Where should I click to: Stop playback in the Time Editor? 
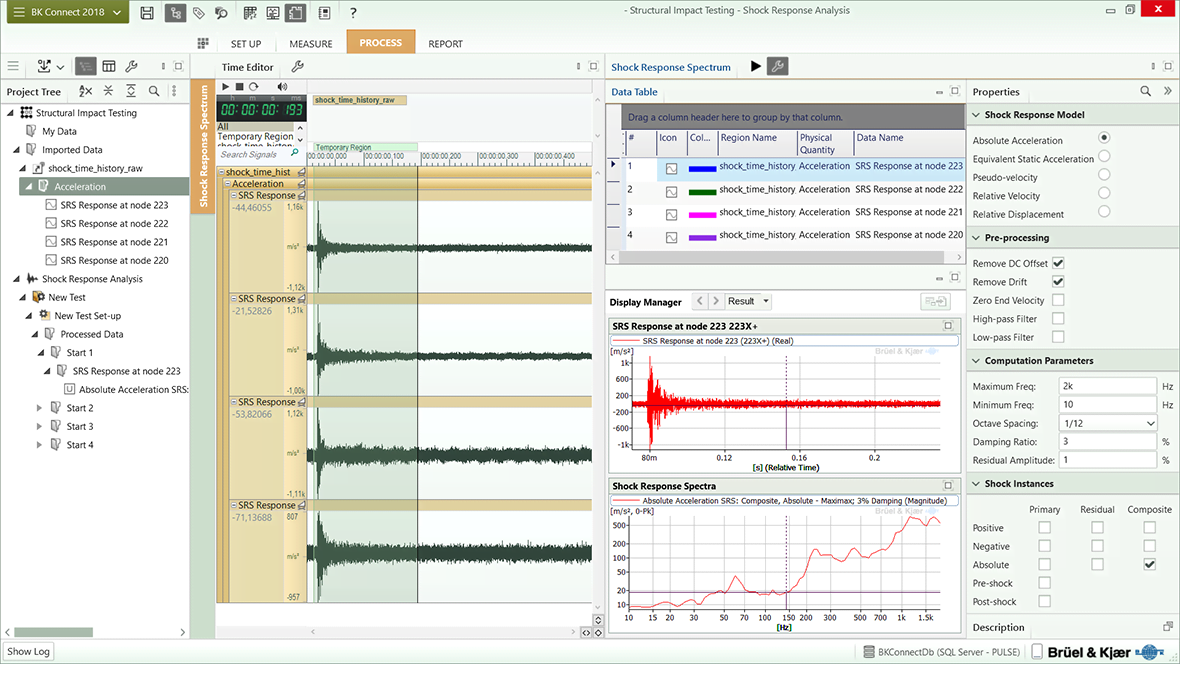pos(240,87)
